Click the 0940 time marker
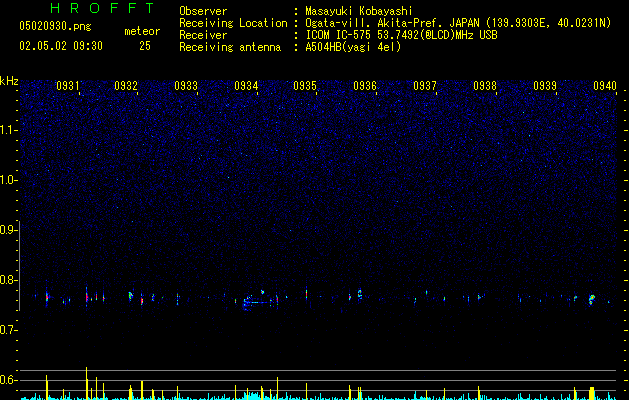This screenshot has width=629, height=400. point(605,86)
